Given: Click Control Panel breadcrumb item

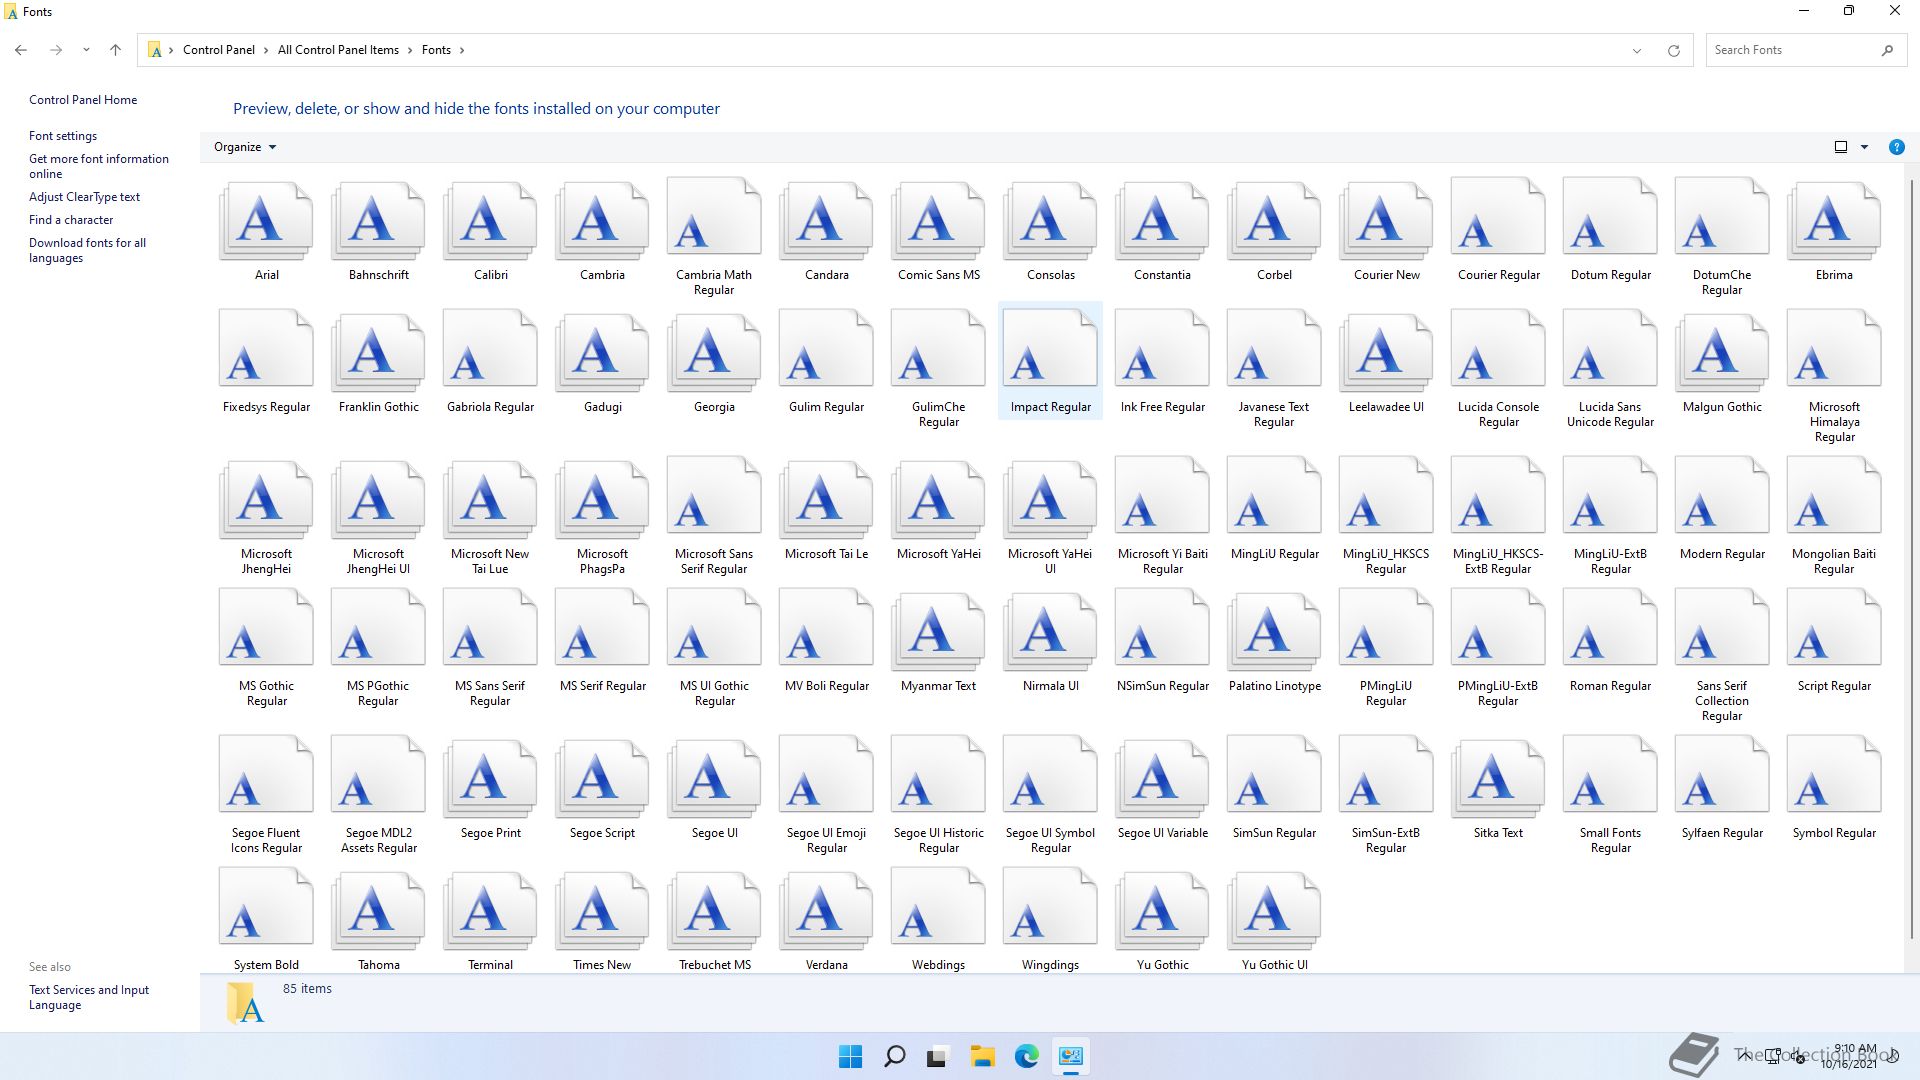Looking at the screenshot, I should (x=218, y=50).
